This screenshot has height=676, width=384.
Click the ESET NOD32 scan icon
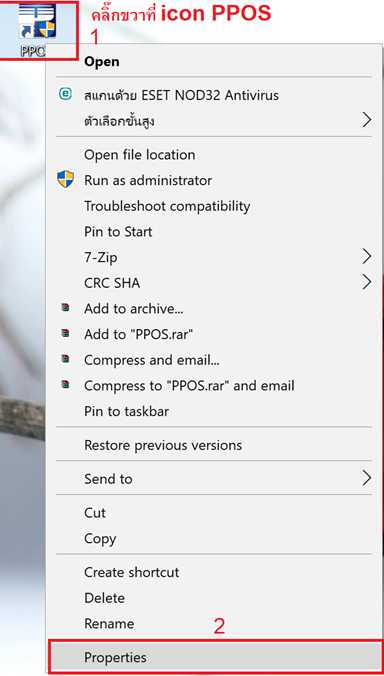click(x=65, y=94)
